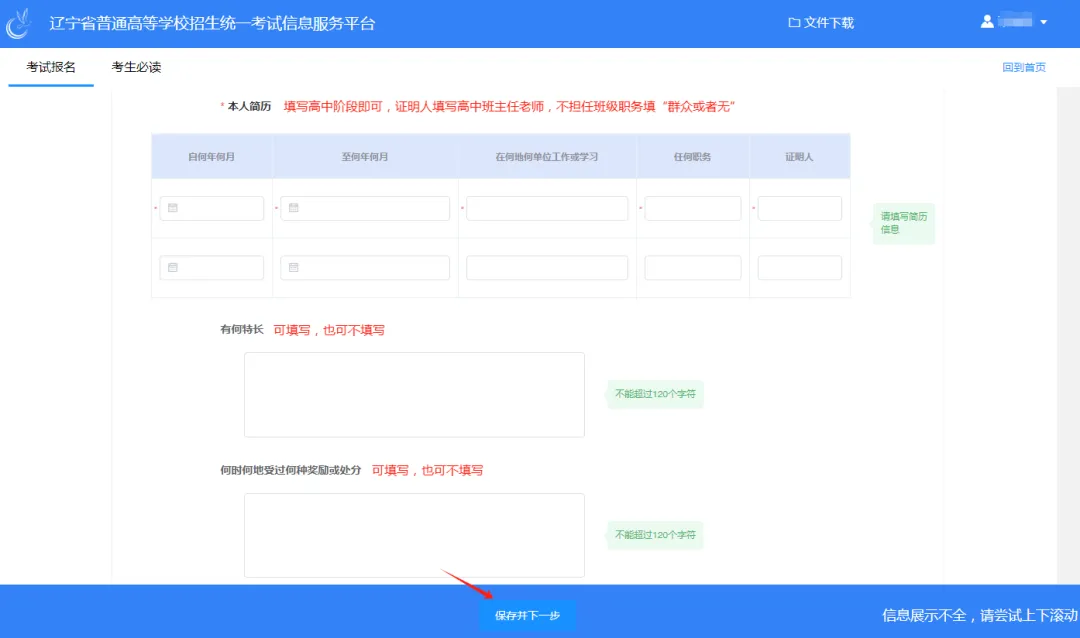The width and height of the screenshot is (1080, 638).
Task: Click calendar icon in first-row 至何年何月 field
Action: pos(293,208)
